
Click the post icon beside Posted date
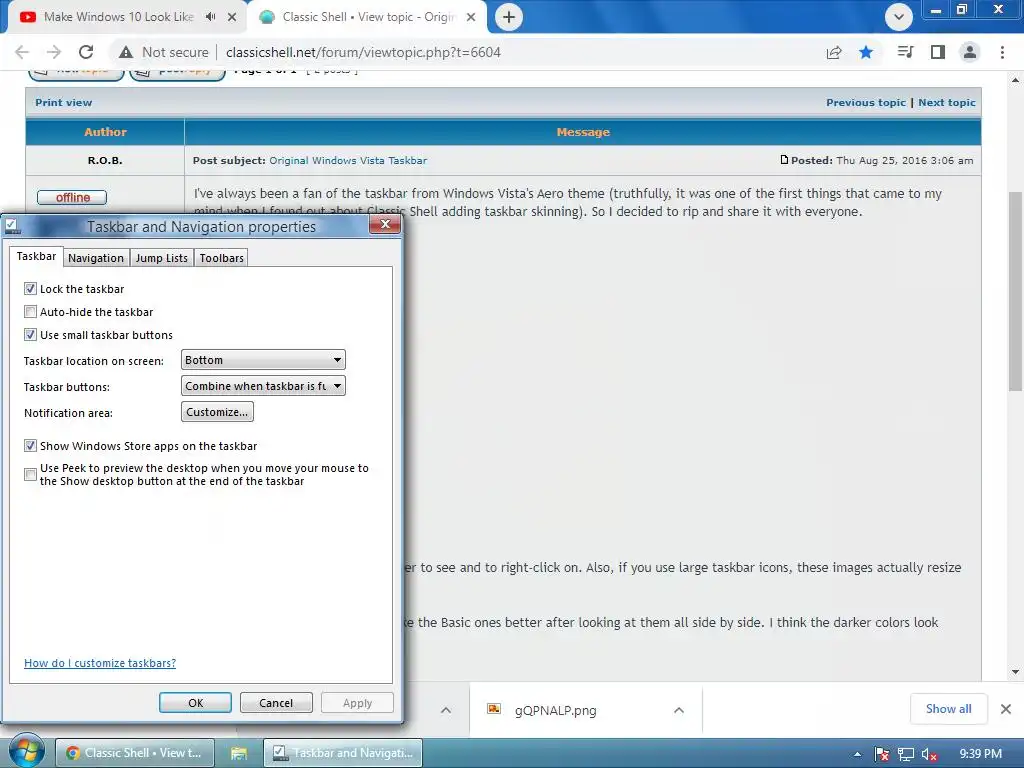784,160
